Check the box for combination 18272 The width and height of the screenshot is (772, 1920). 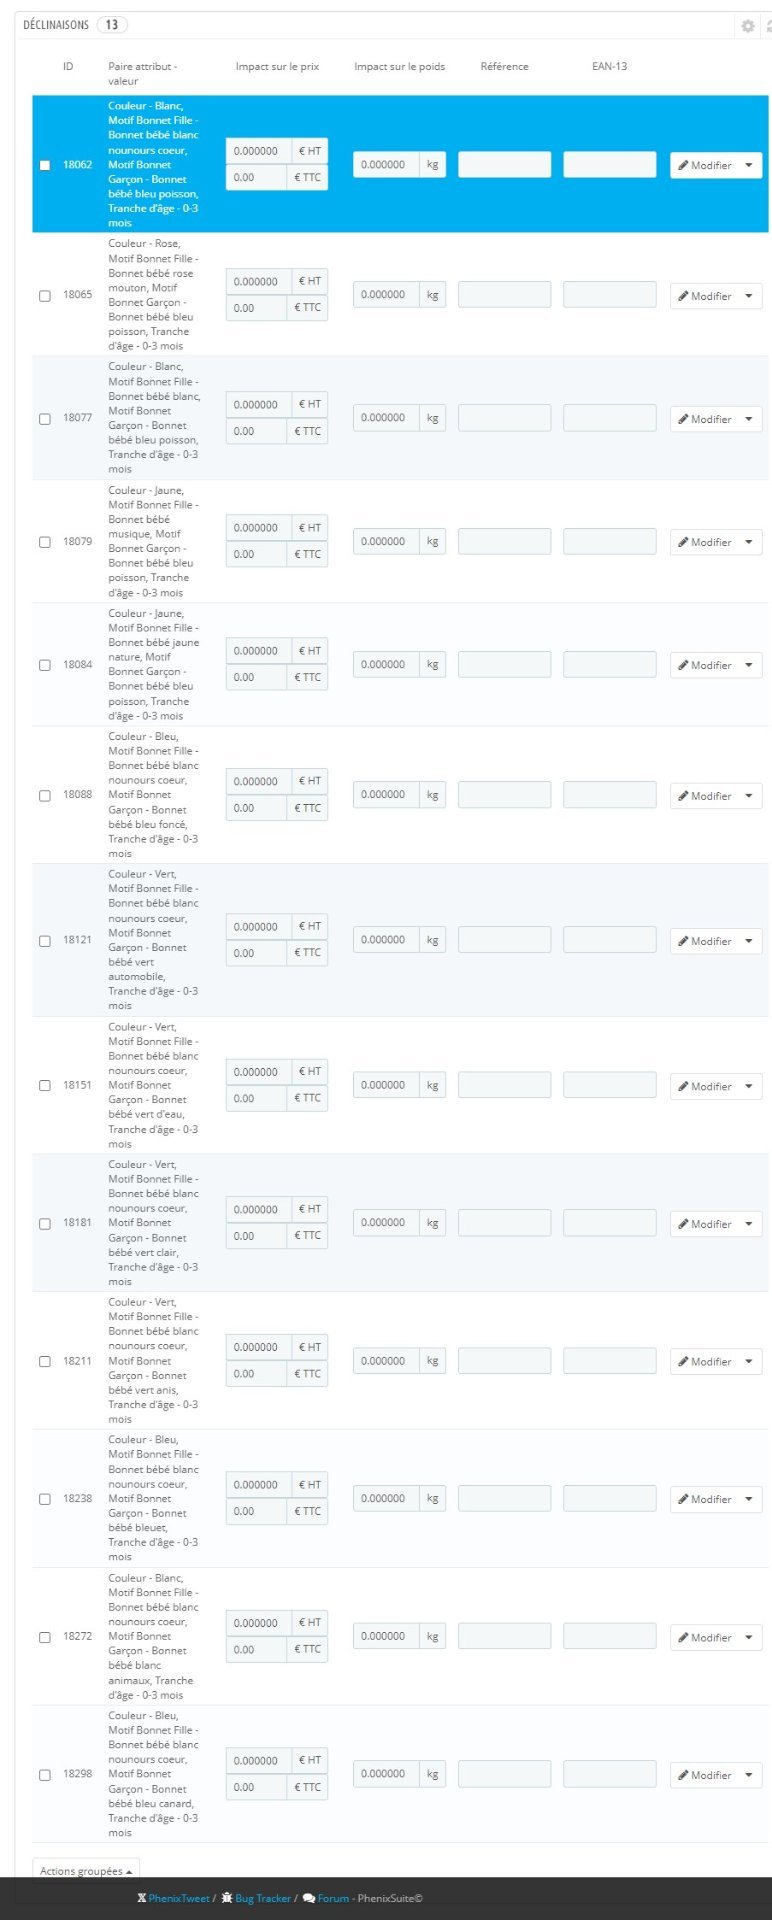44,1637
